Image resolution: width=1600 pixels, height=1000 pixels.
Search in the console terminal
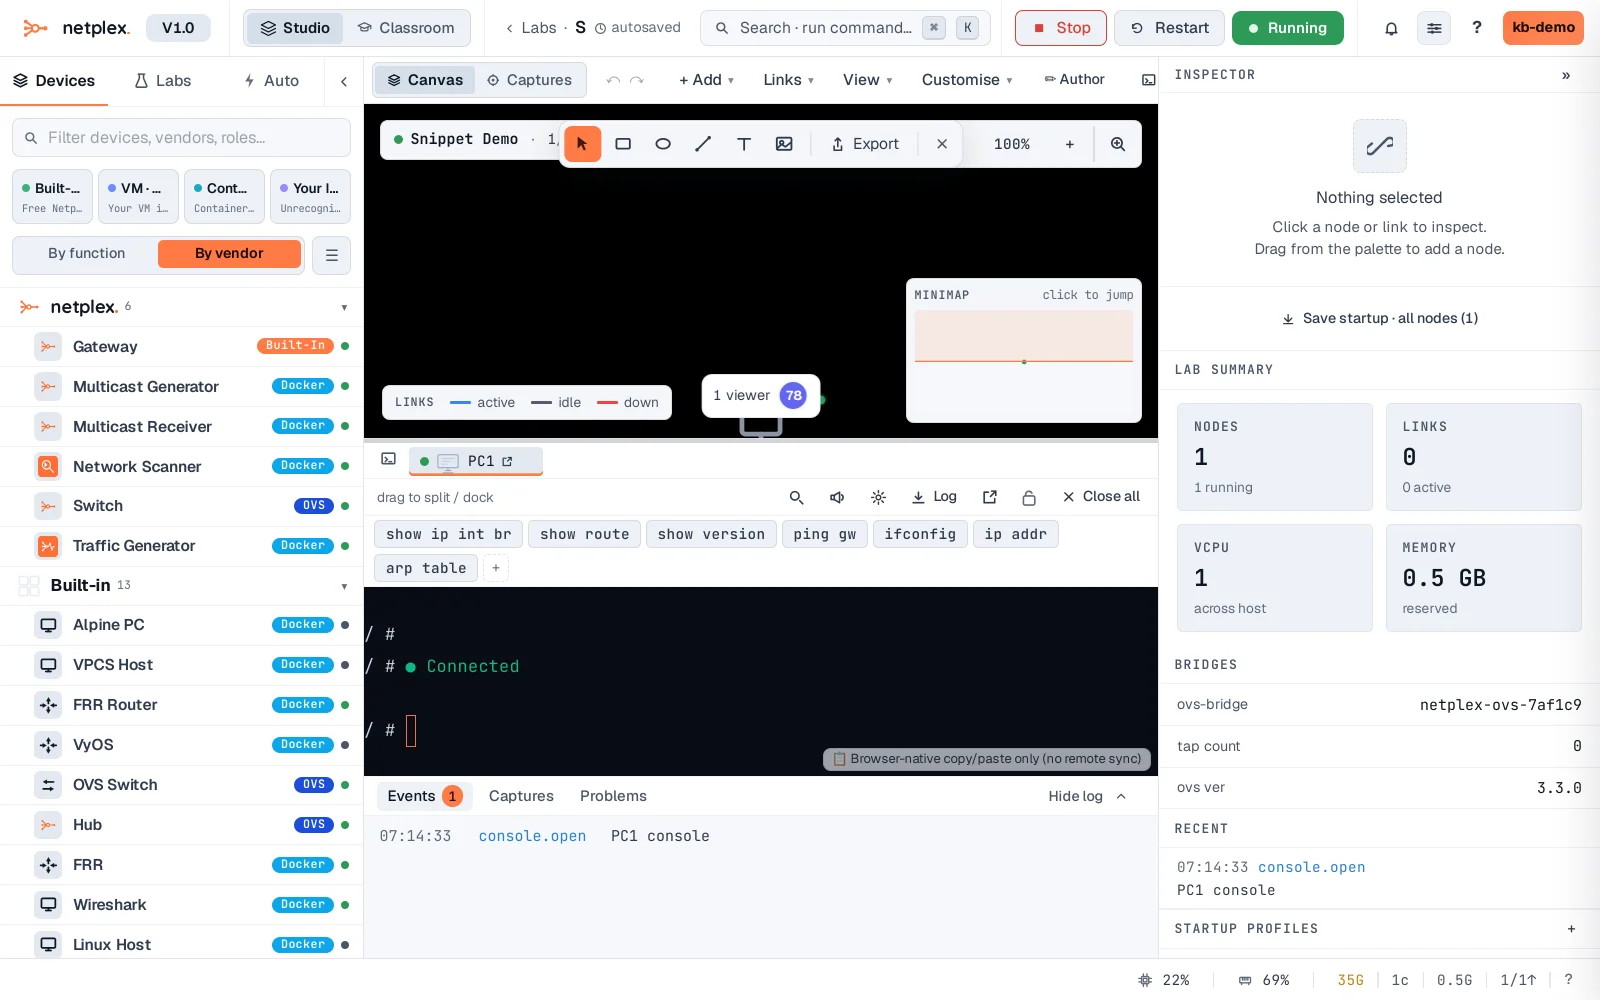click(x=796, y=497)
